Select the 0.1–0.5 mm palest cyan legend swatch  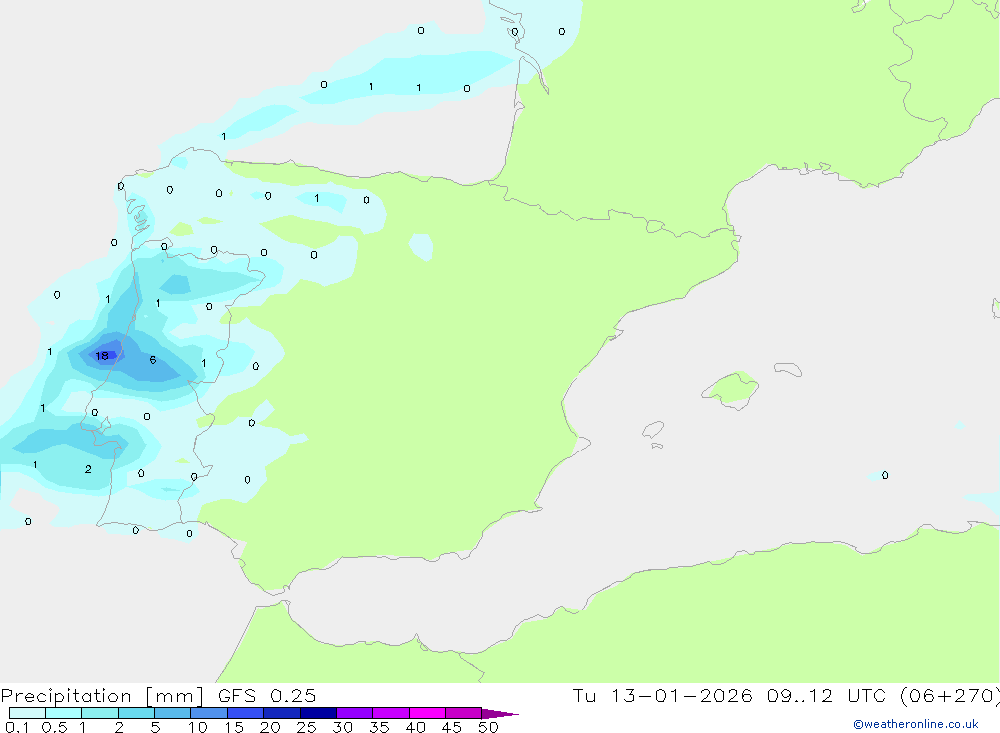pyautogui.click(x=27, y=713)
